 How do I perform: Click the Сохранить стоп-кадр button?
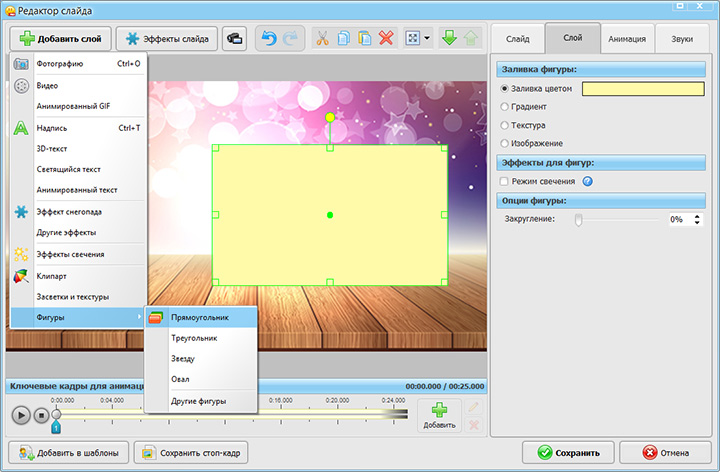(x=191, y=453)
